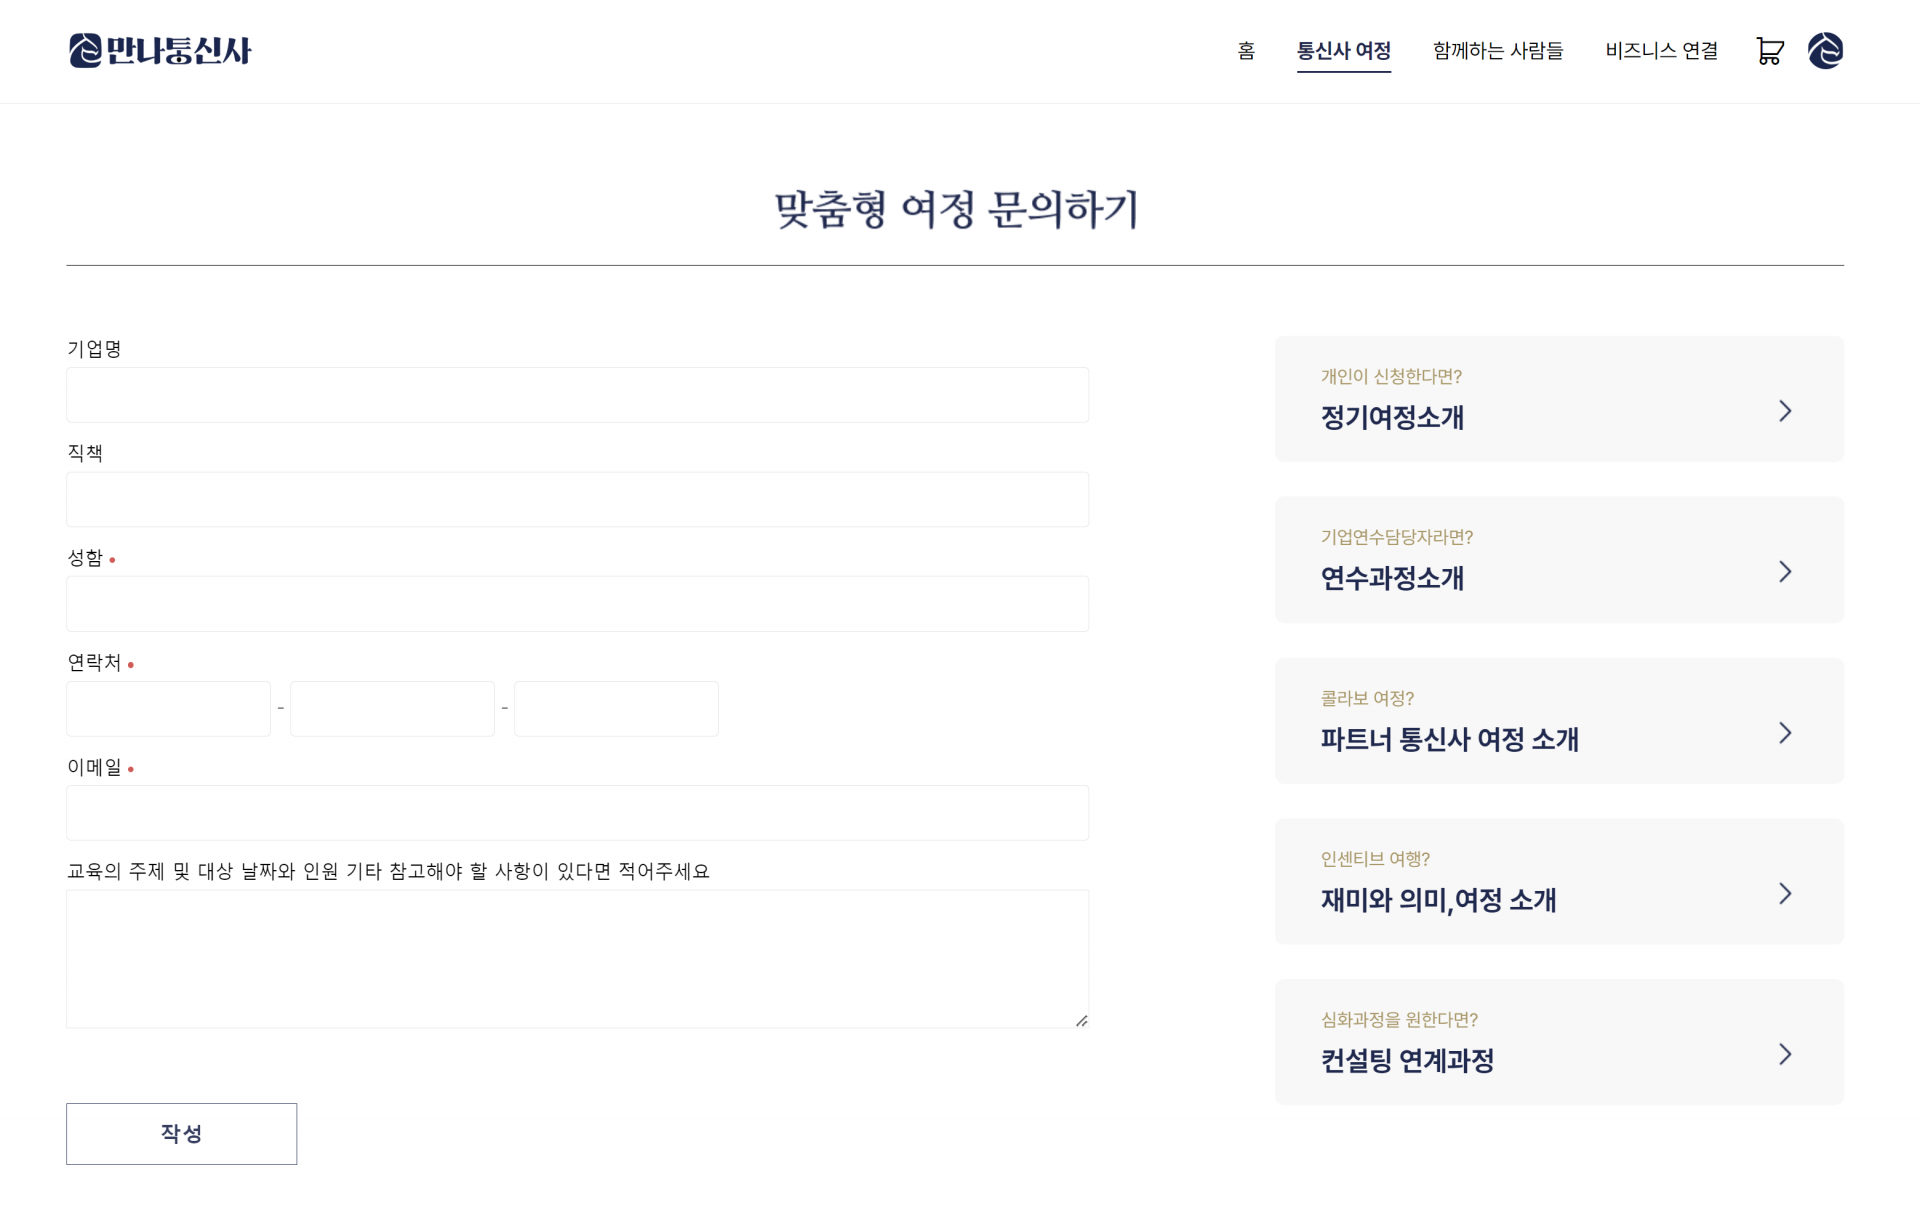Expand the 컨설팅 연계과정 chevron
This screenshot has width=1920, height=1224.
coord(1785,1054)
